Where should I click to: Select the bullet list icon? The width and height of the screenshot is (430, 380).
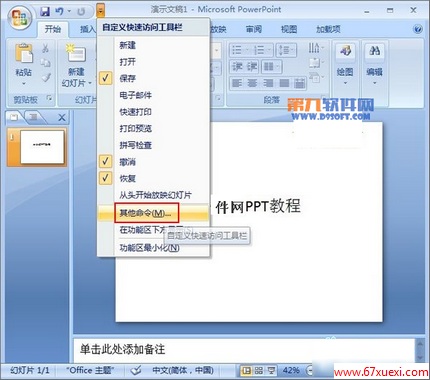point(236,50)
